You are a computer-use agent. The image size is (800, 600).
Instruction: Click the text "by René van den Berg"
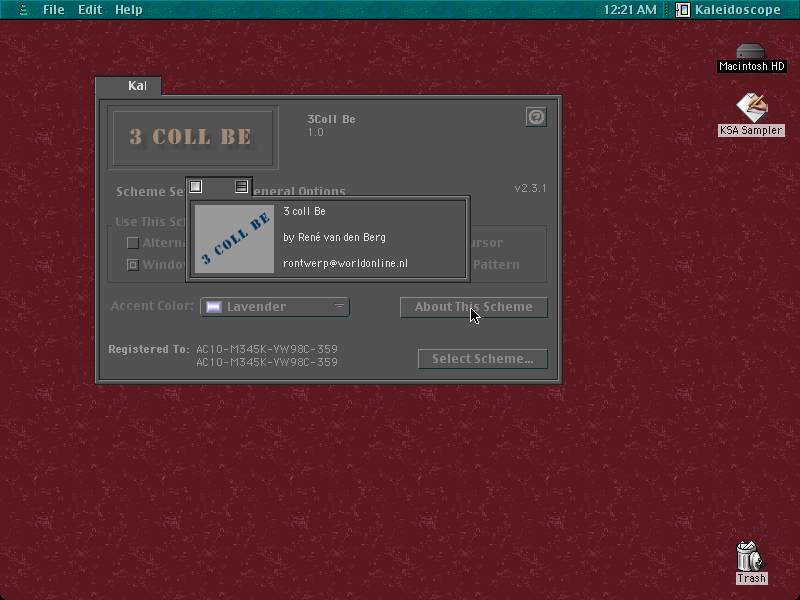(335, 237)
